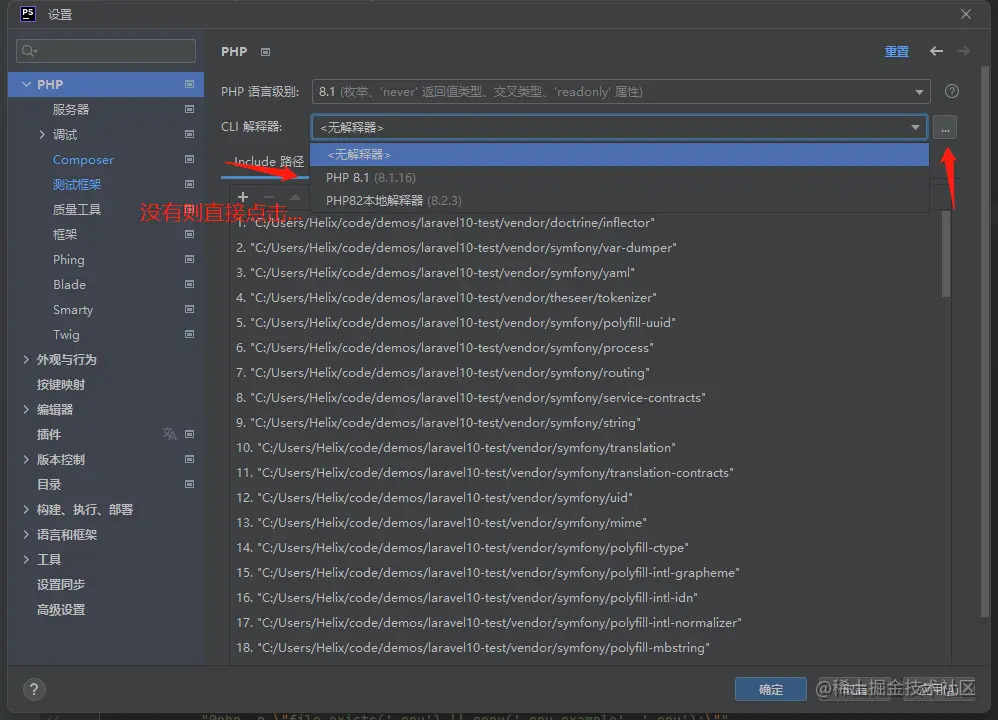This screenshot has height=720, width=998.
Task: Click project-level icon on the Smarty row
Action: pyautogui.click(x=189, y=309)
